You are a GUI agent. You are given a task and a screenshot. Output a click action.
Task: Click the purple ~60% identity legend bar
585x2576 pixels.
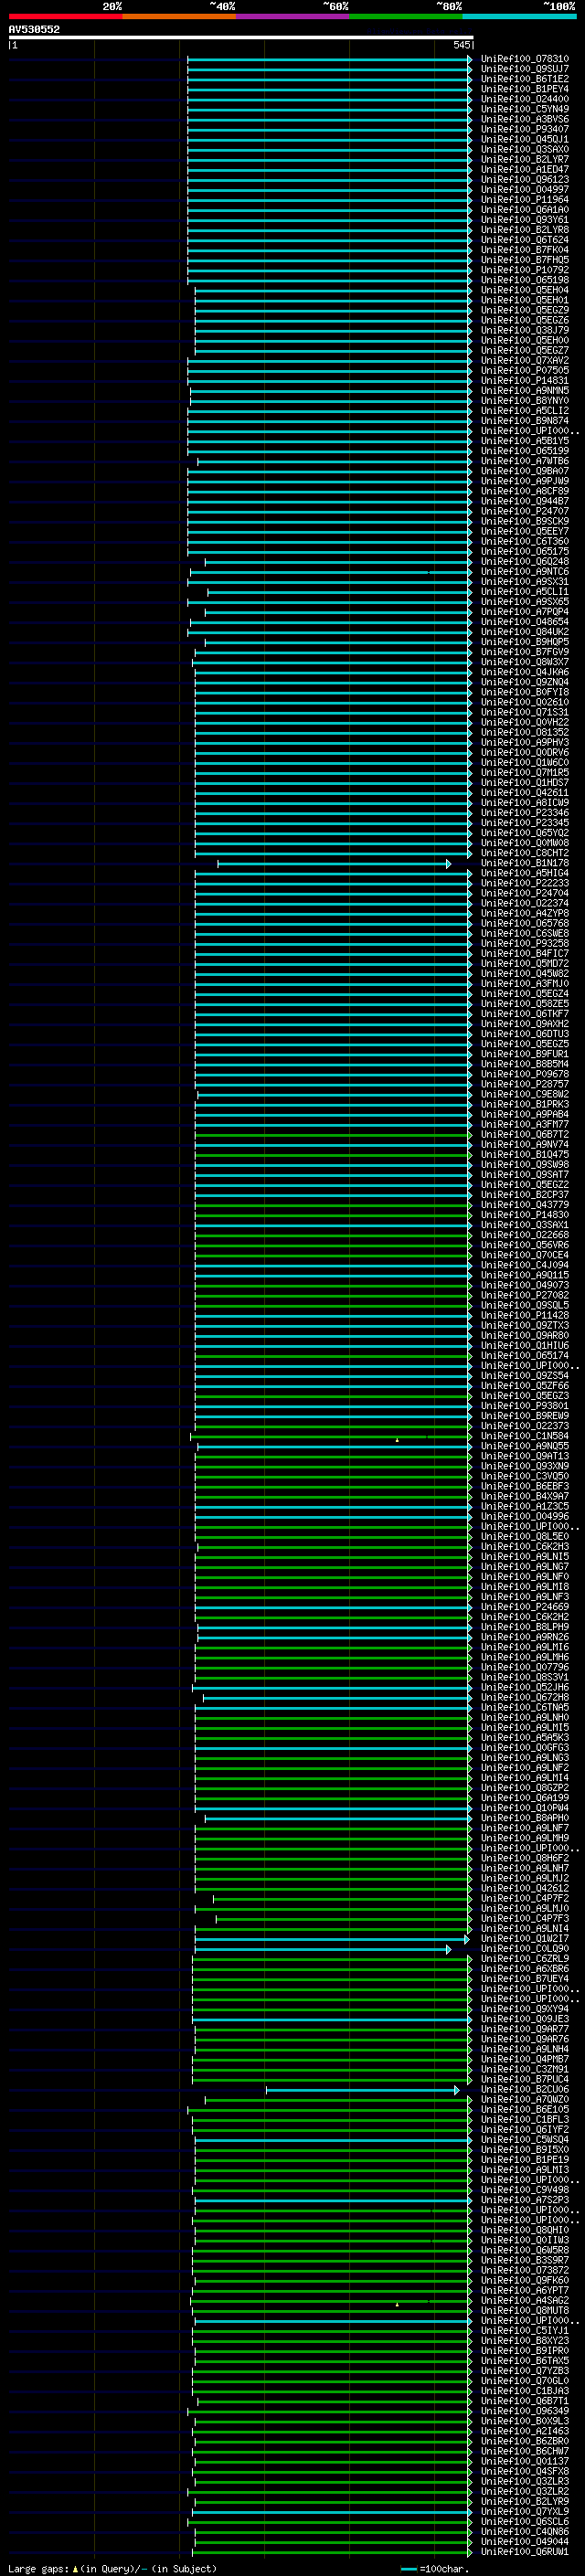point(293,16)
